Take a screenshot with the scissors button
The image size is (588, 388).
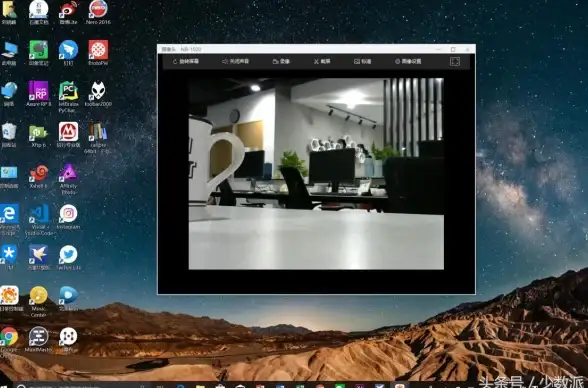point(322,61)
